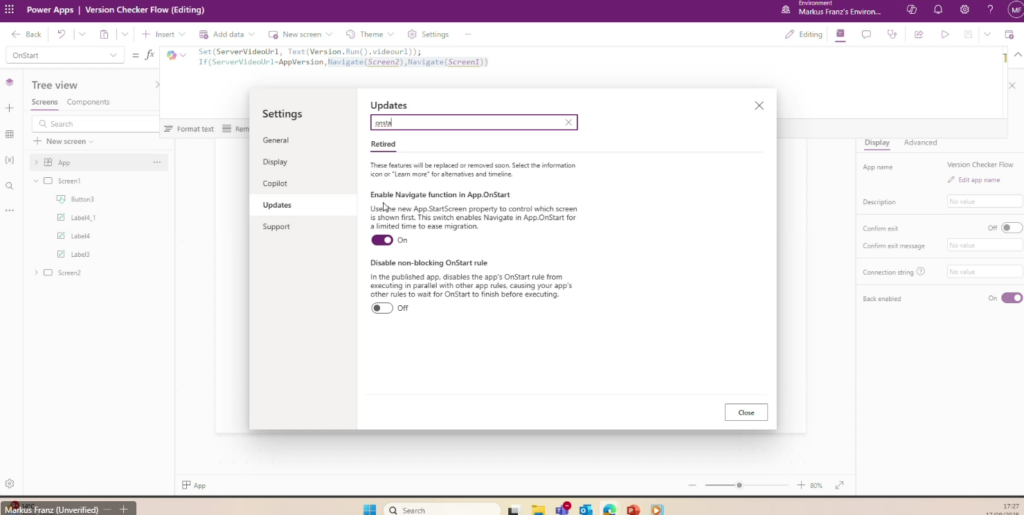This screenshot has width=1024, height=515.
Task: Switch to the Components tab
Action: coord(88,102)
